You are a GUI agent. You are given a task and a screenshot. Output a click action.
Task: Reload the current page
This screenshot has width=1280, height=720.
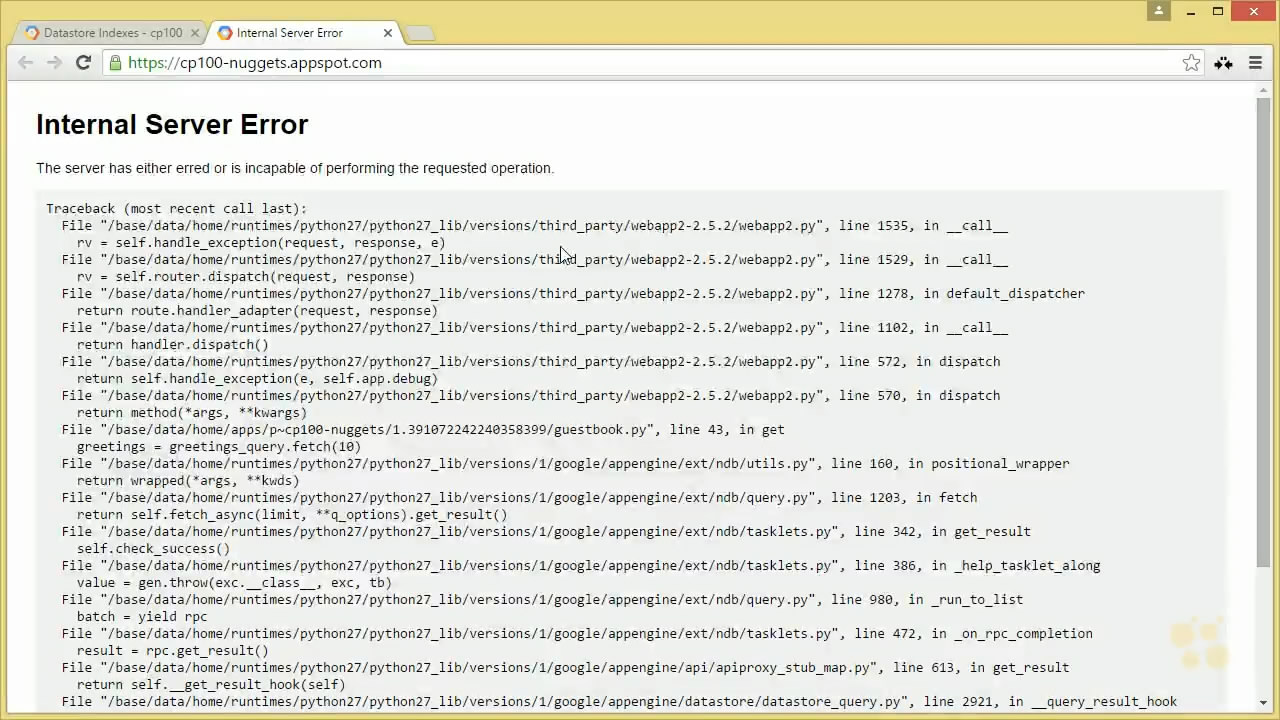coord(84,62)
